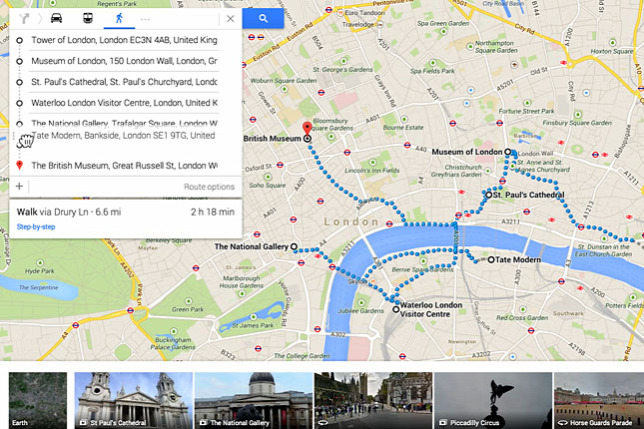Select the driving car travel mode
Viewport: 644px width, 429px height.
56,18
